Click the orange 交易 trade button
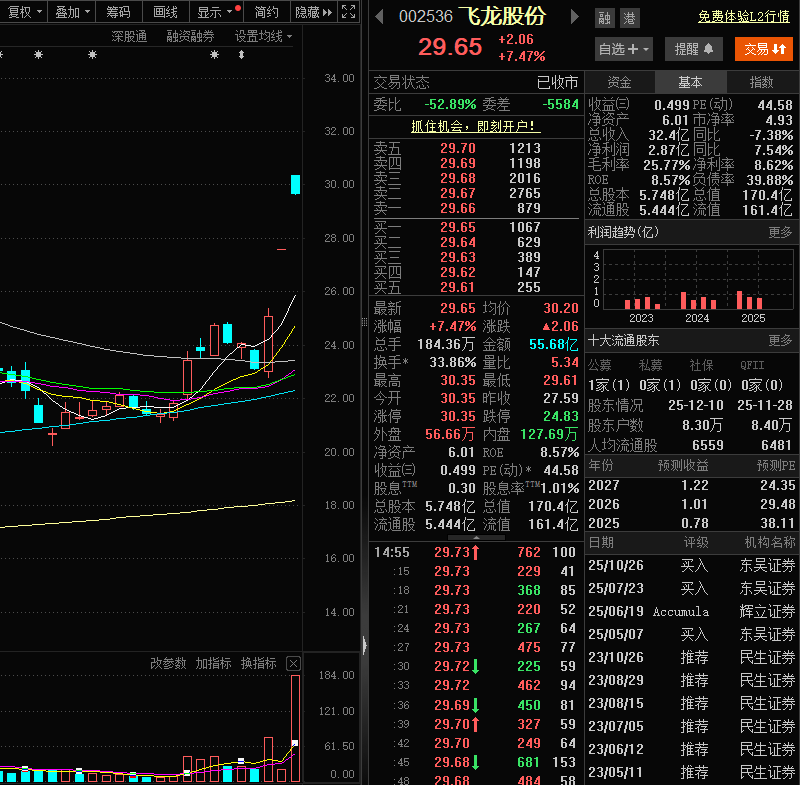Image resolution: width=800 pixels, height=785 pixels. (x=763, y=48)
